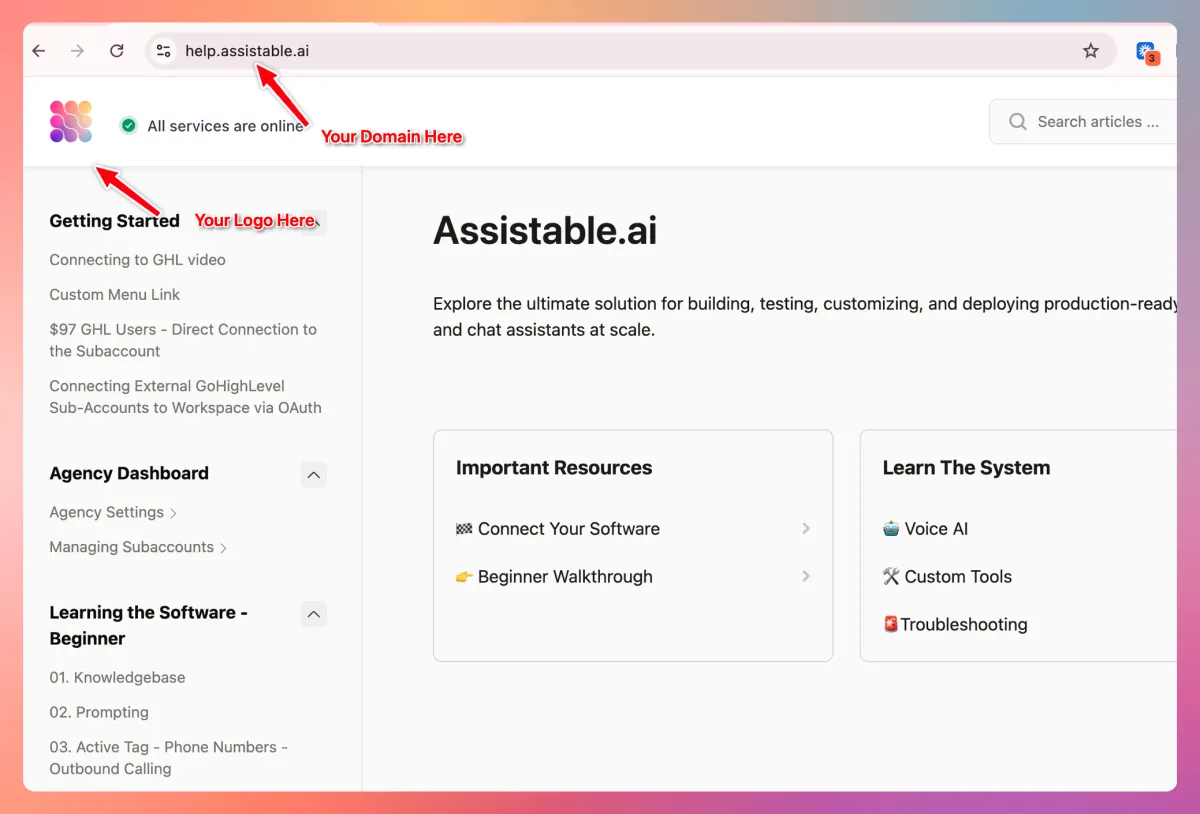Go back with the browser back arrow
The image size is (1200, 814).
(39, 51)
